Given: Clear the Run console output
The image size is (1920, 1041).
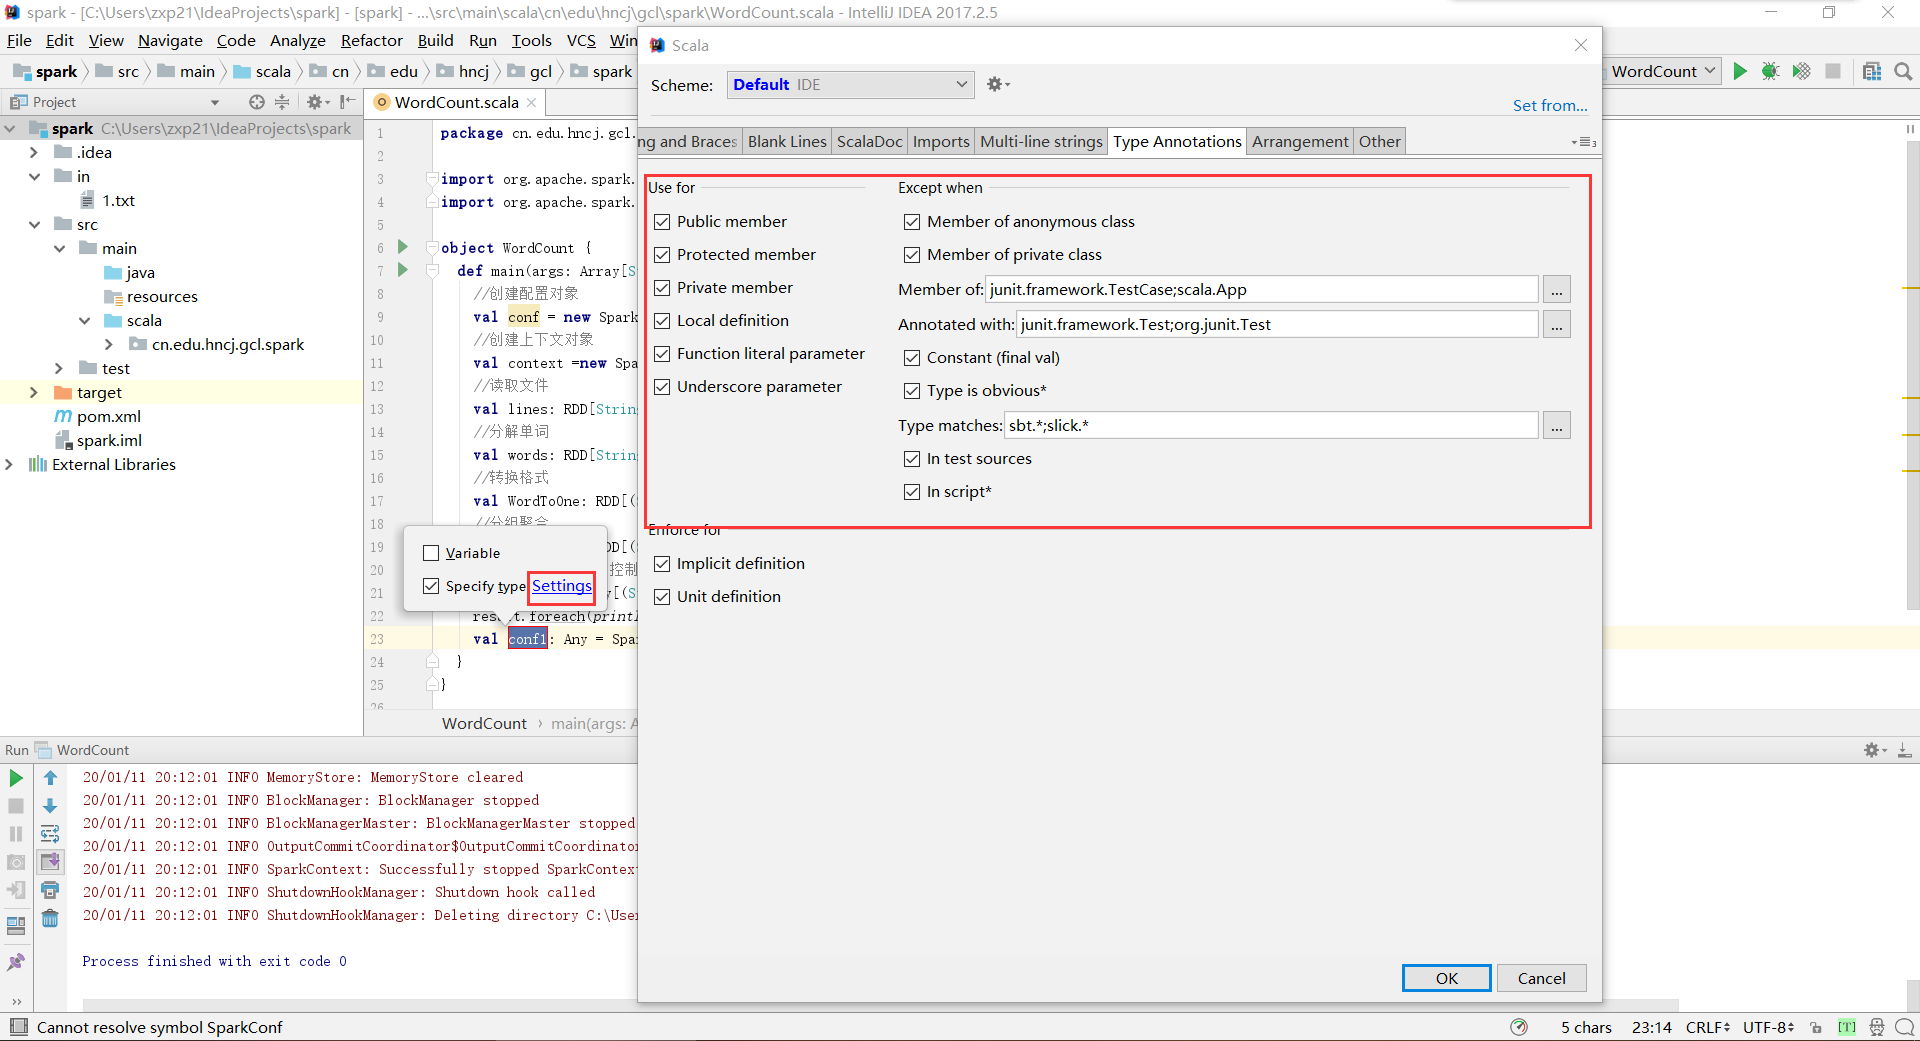Looking at the screenshot, I should (x=50, y=918).
